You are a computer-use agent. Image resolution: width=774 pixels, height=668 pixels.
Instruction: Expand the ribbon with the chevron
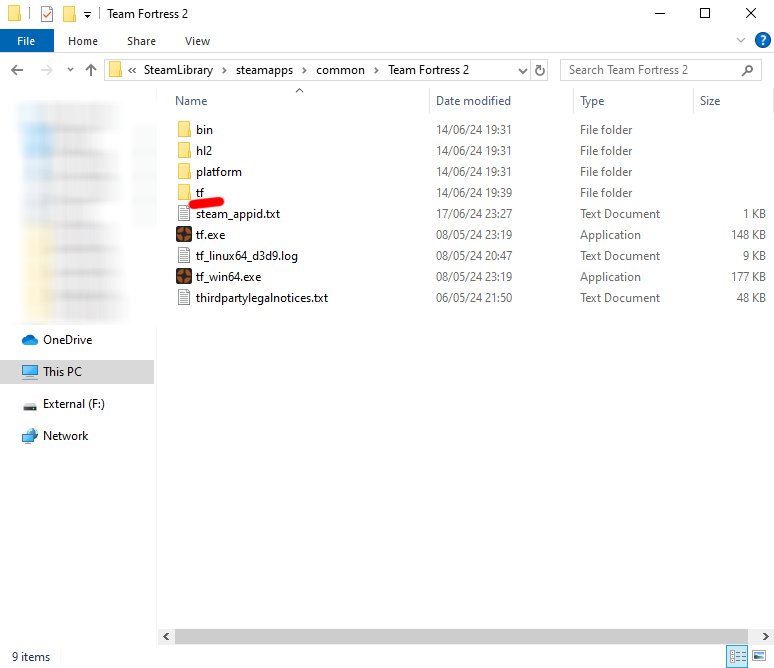(x=740, y=40)
